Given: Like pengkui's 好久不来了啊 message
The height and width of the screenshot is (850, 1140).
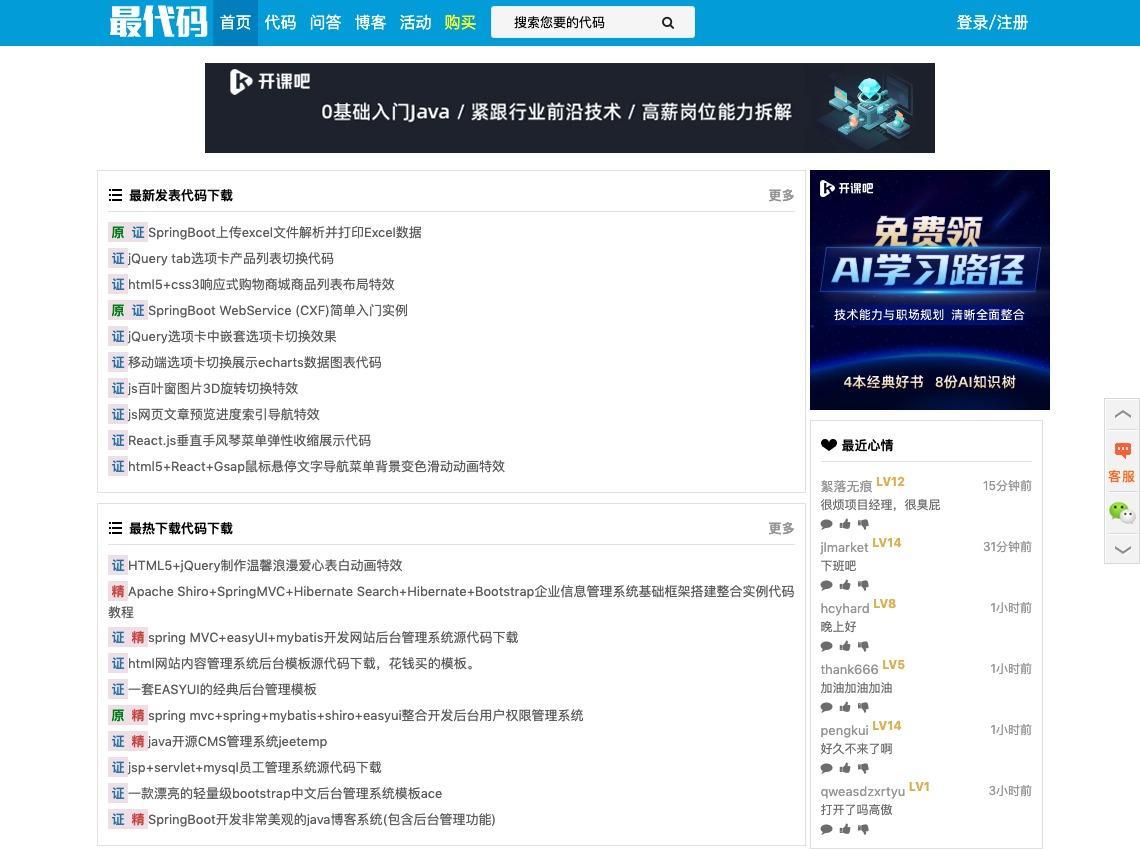Looking at the screenshot, I should (845, 768).
